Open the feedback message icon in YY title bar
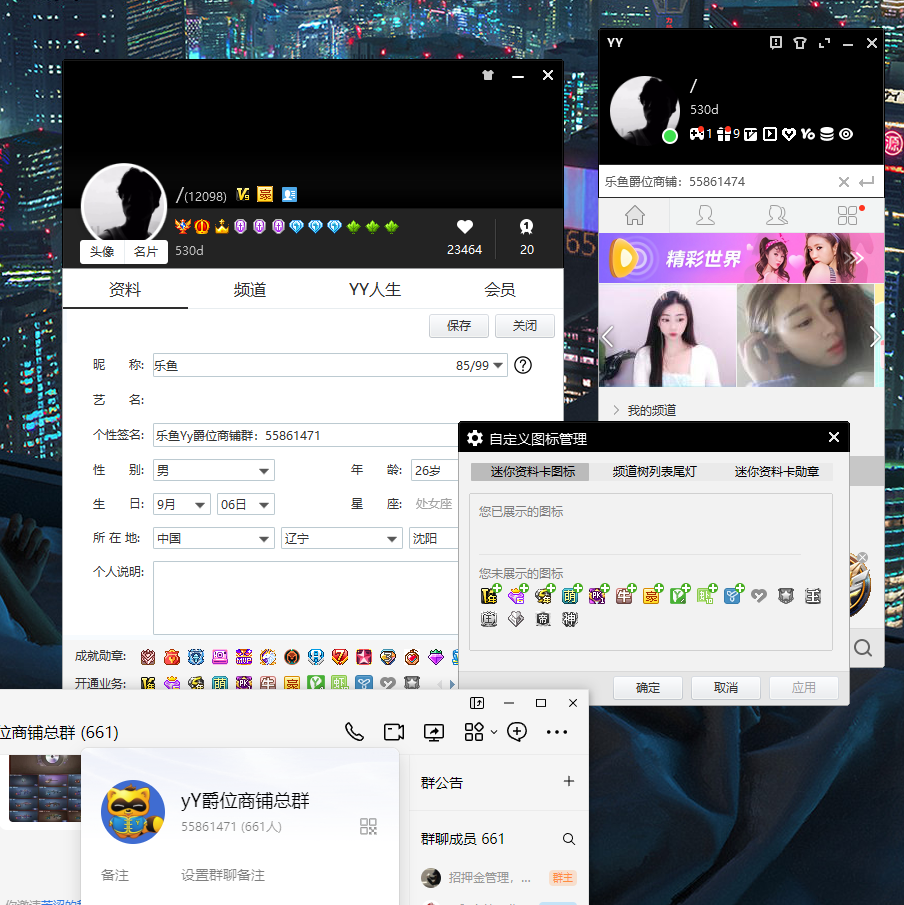The height and width of the screenshot is (905, 904). [776, 43]
